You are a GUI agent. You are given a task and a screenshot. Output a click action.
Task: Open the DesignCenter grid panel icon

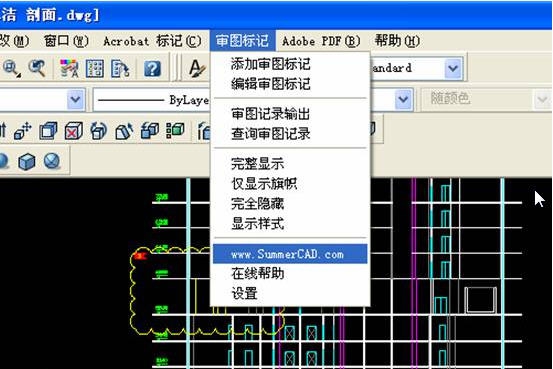[x=95, y=68]
